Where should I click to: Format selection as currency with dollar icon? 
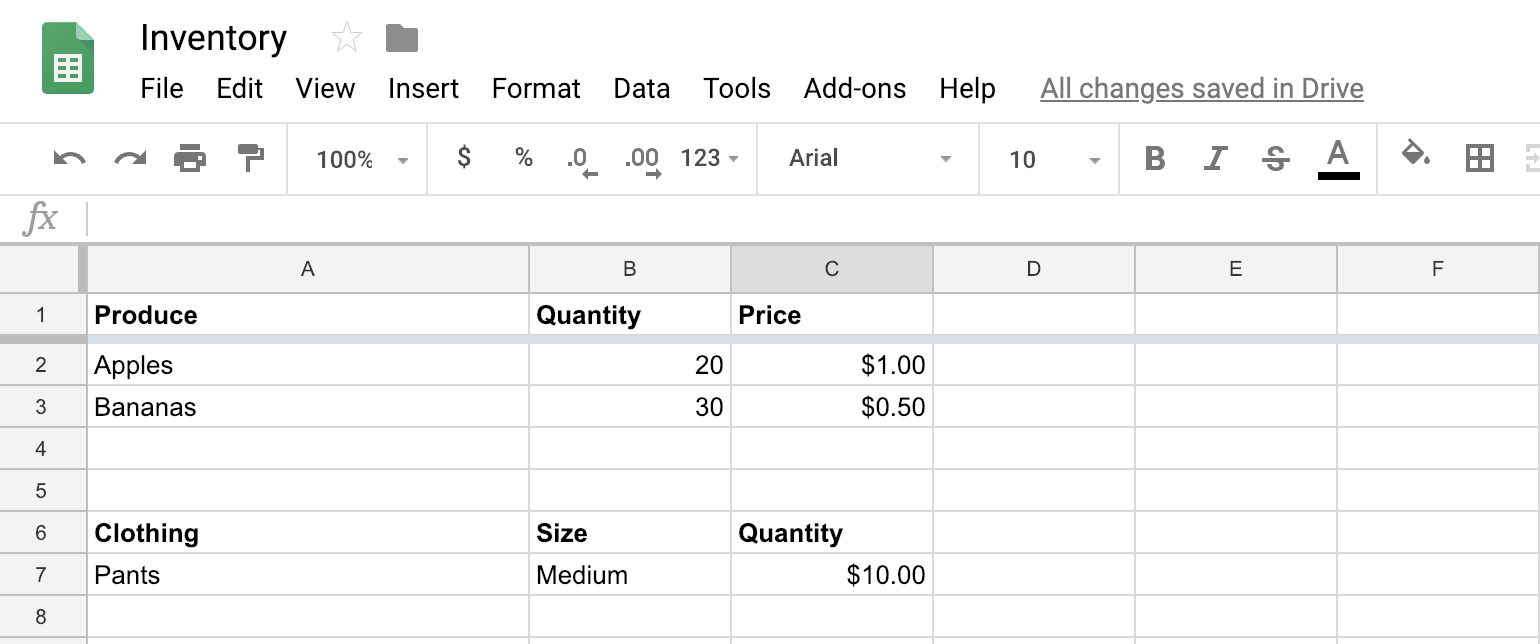click(463, 158)
